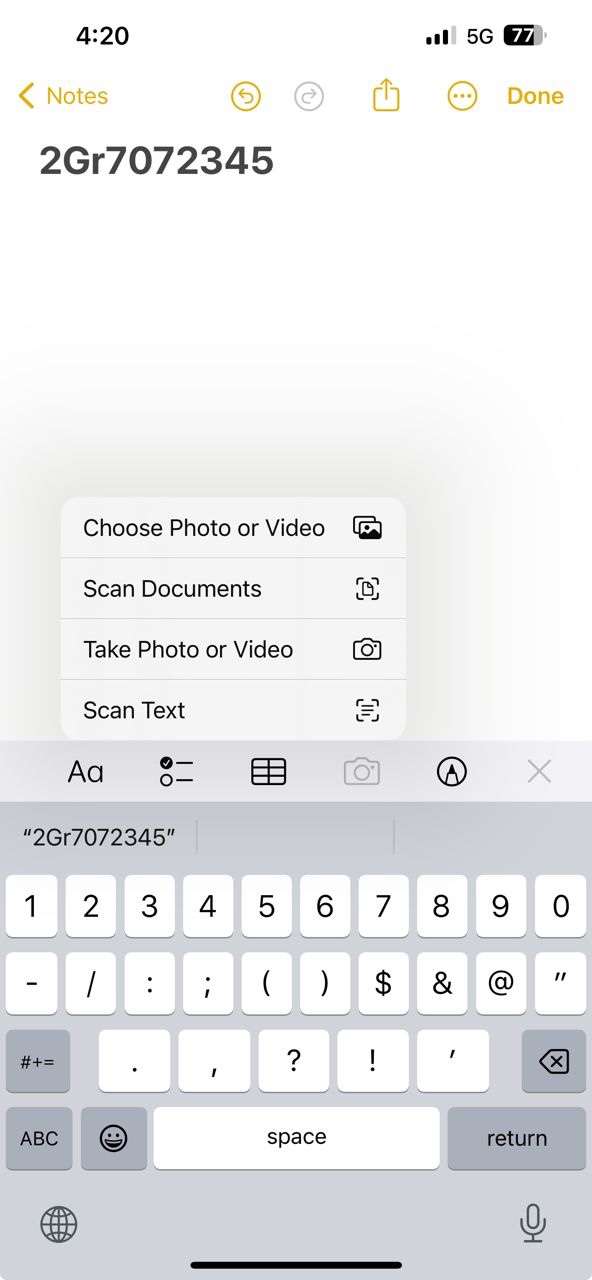The width and height of the screenshot is (592, 1280).
Task: Tap the "2Gr7072345" keyboard suggestion
Action: (99, 837)
